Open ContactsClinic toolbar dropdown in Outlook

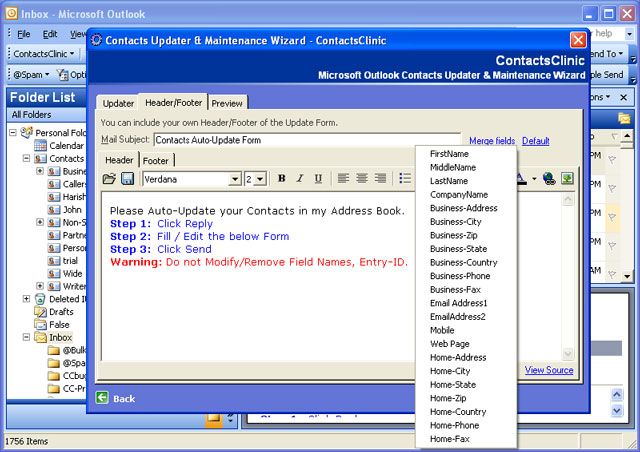(44, 54)
